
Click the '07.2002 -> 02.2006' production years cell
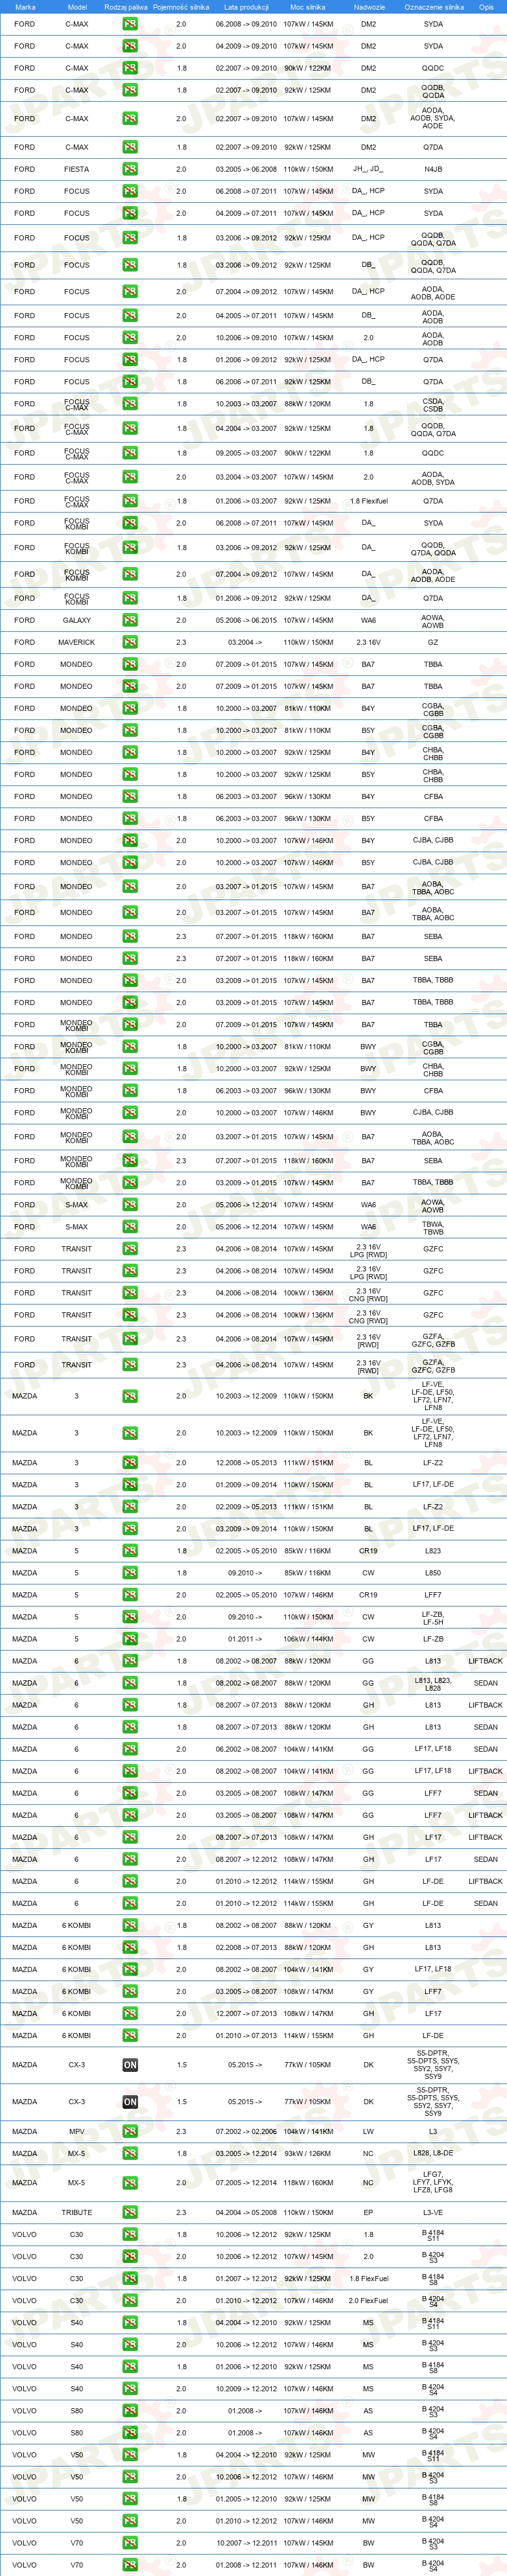(x=246, y=2131)
